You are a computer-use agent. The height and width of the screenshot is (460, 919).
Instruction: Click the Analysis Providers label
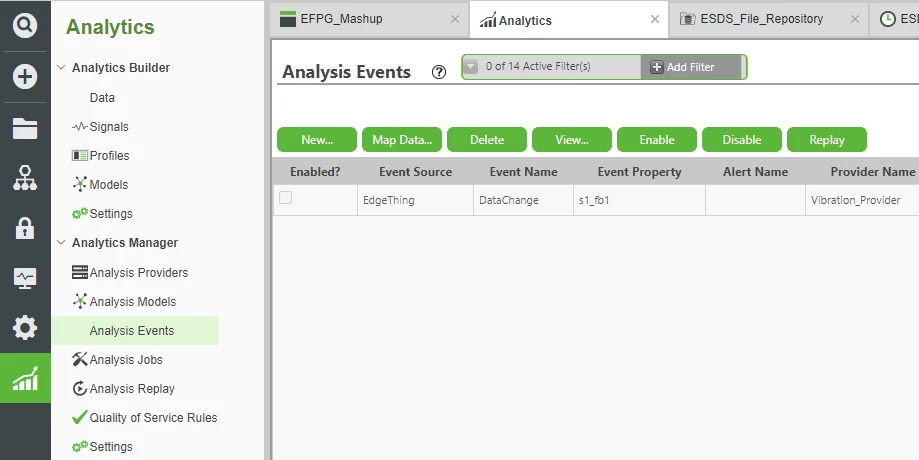coord(139,272)
